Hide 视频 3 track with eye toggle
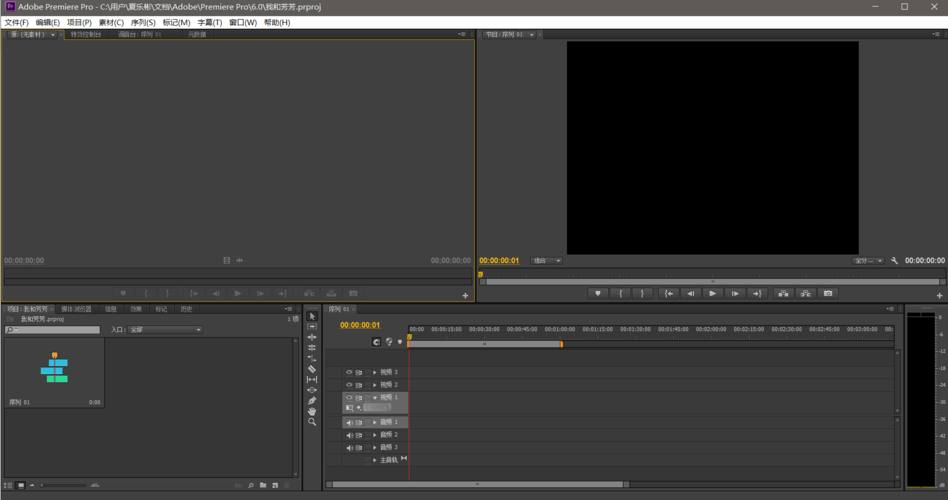 coord(349,372)
